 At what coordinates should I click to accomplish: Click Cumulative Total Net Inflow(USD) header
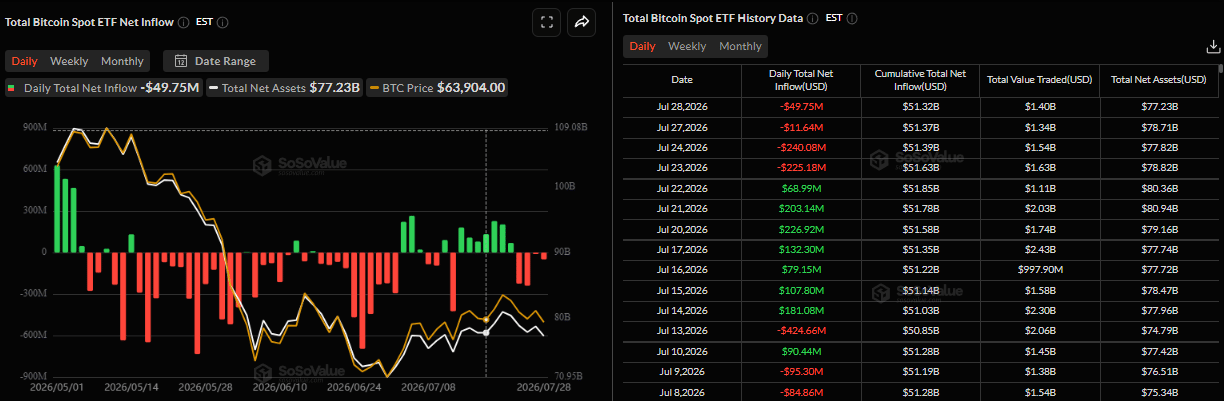(x=919, y=79)
